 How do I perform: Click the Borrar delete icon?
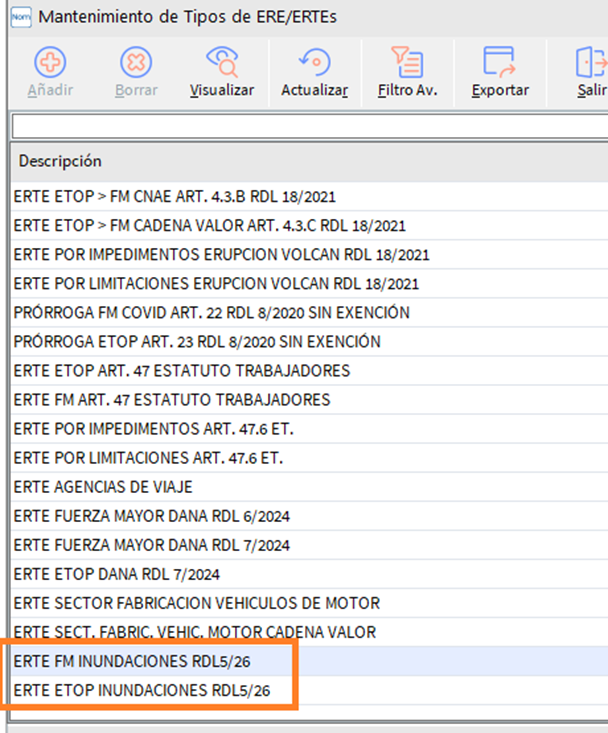pos(136,64)
